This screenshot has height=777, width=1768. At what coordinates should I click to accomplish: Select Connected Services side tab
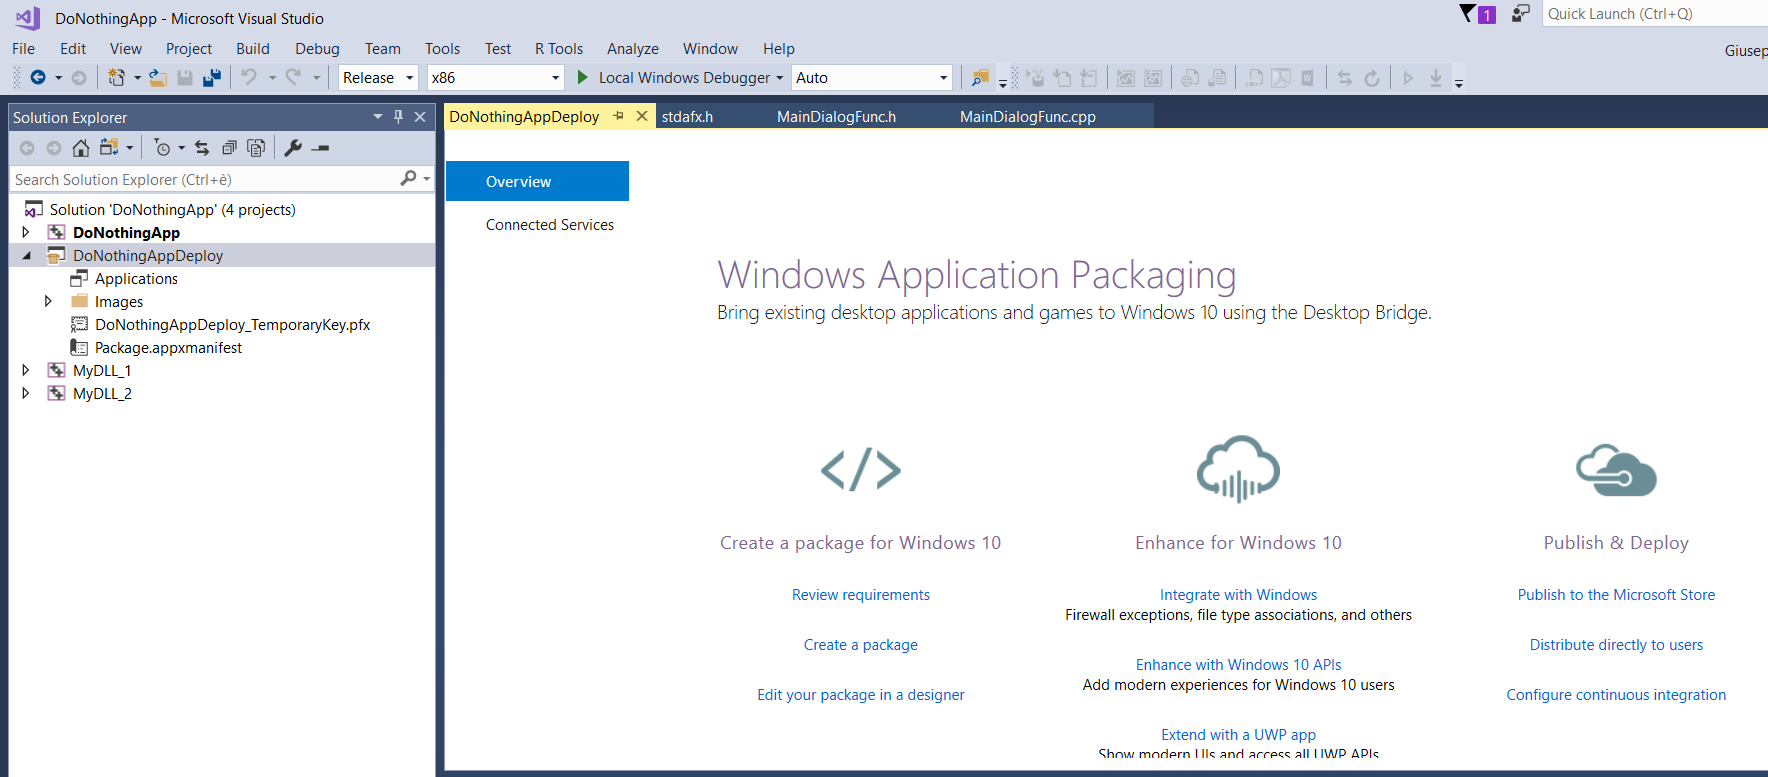click(x=550, y=225)
